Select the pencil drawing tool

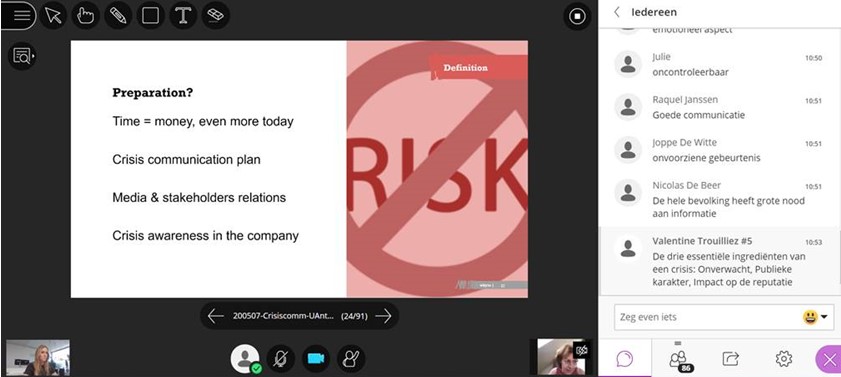[x=117, y=15]
